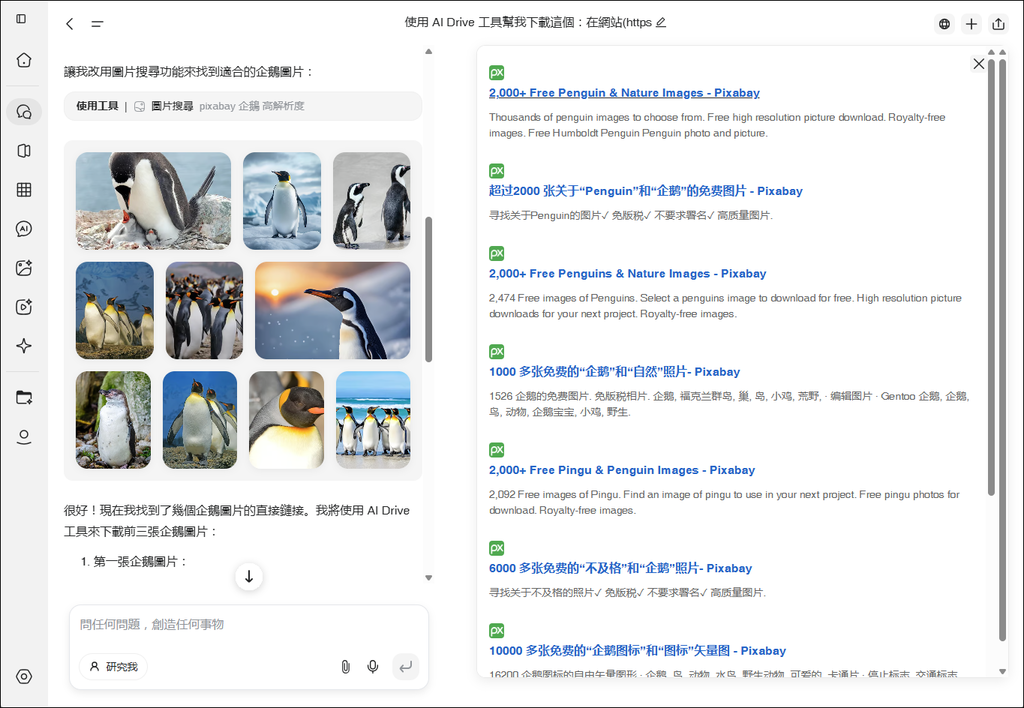Open '10000 多张免费的"企鹅图标"' Pixabay link
Viewport: 1024px width, 708px height.
tap(637, 651)
